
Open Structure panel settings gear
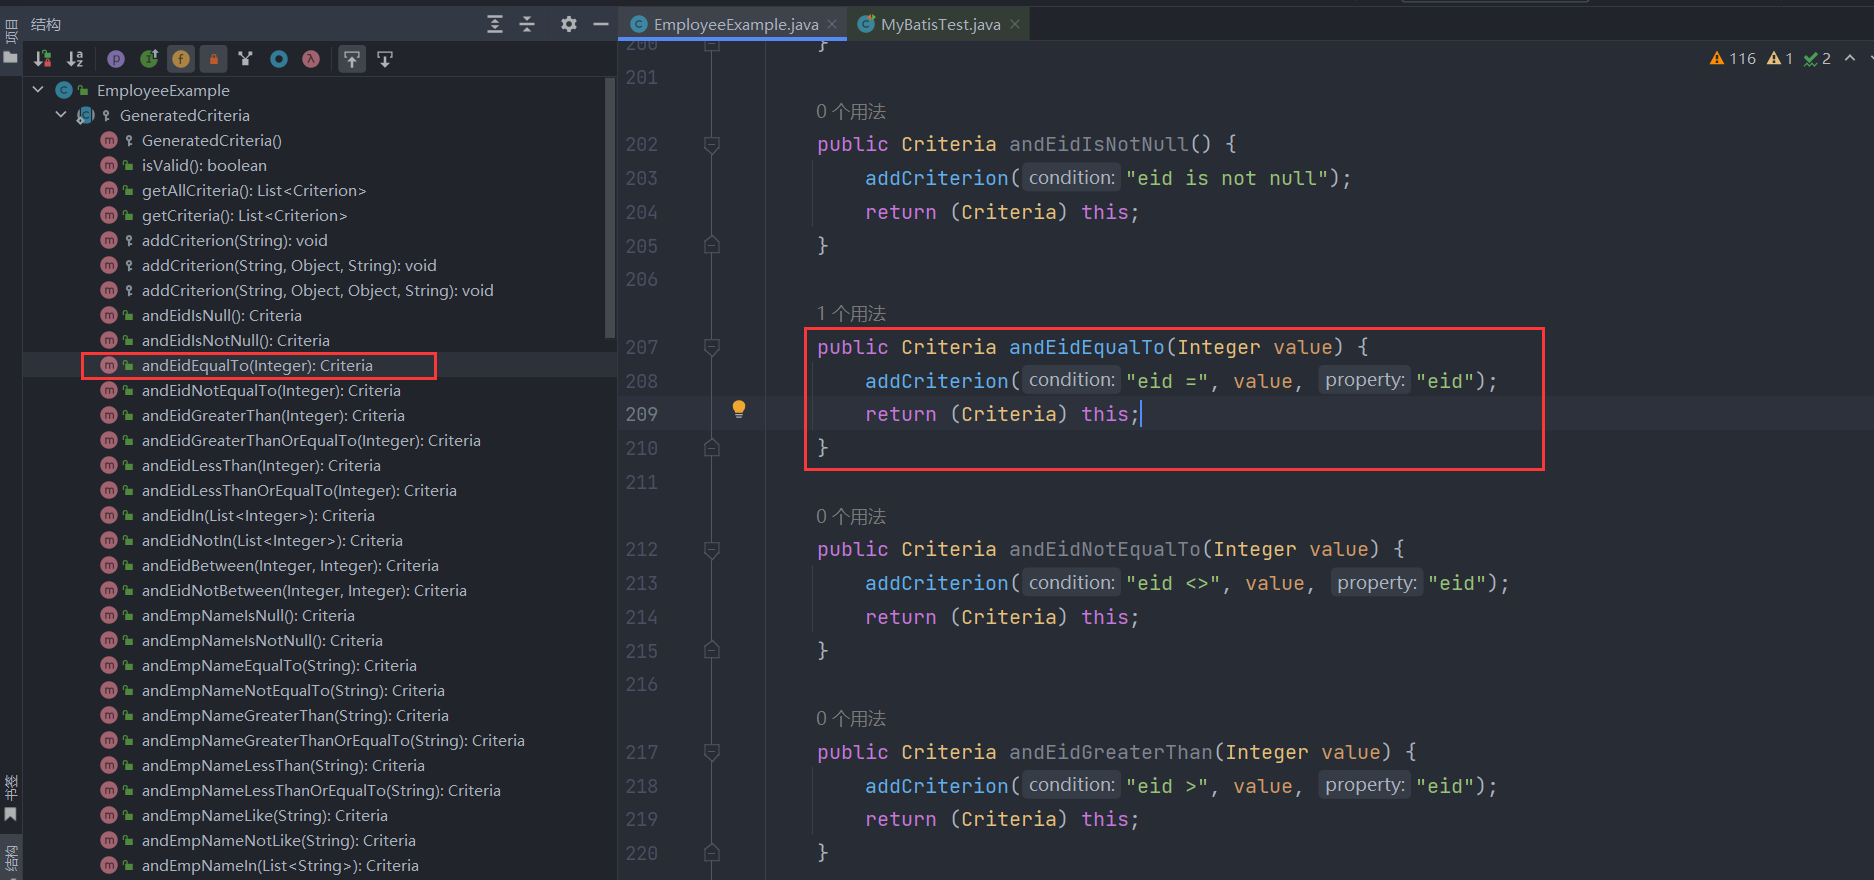[x=569, y=24]
